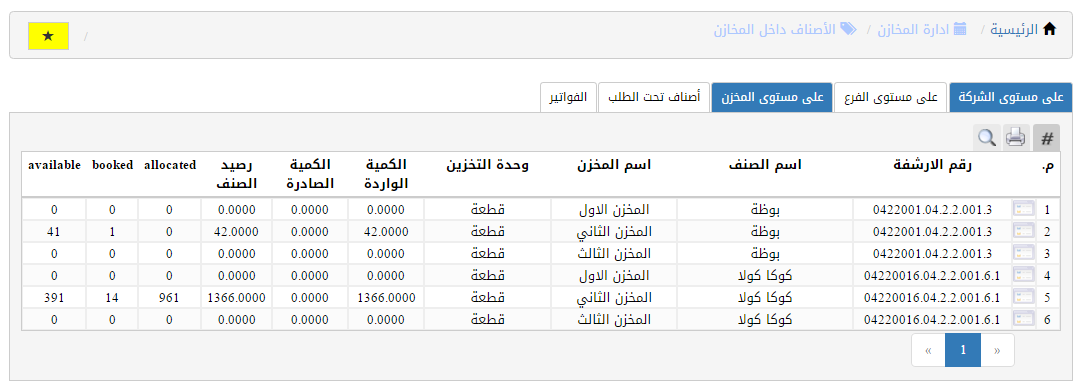Viewport: 1091px width, 386px height.
Task: Sort by the اسم الصنف column header
Action: click(x=764, y=165)
